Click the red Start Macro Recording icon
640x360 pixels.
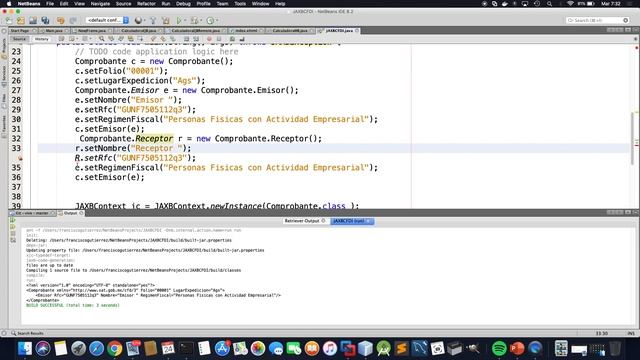209,39
